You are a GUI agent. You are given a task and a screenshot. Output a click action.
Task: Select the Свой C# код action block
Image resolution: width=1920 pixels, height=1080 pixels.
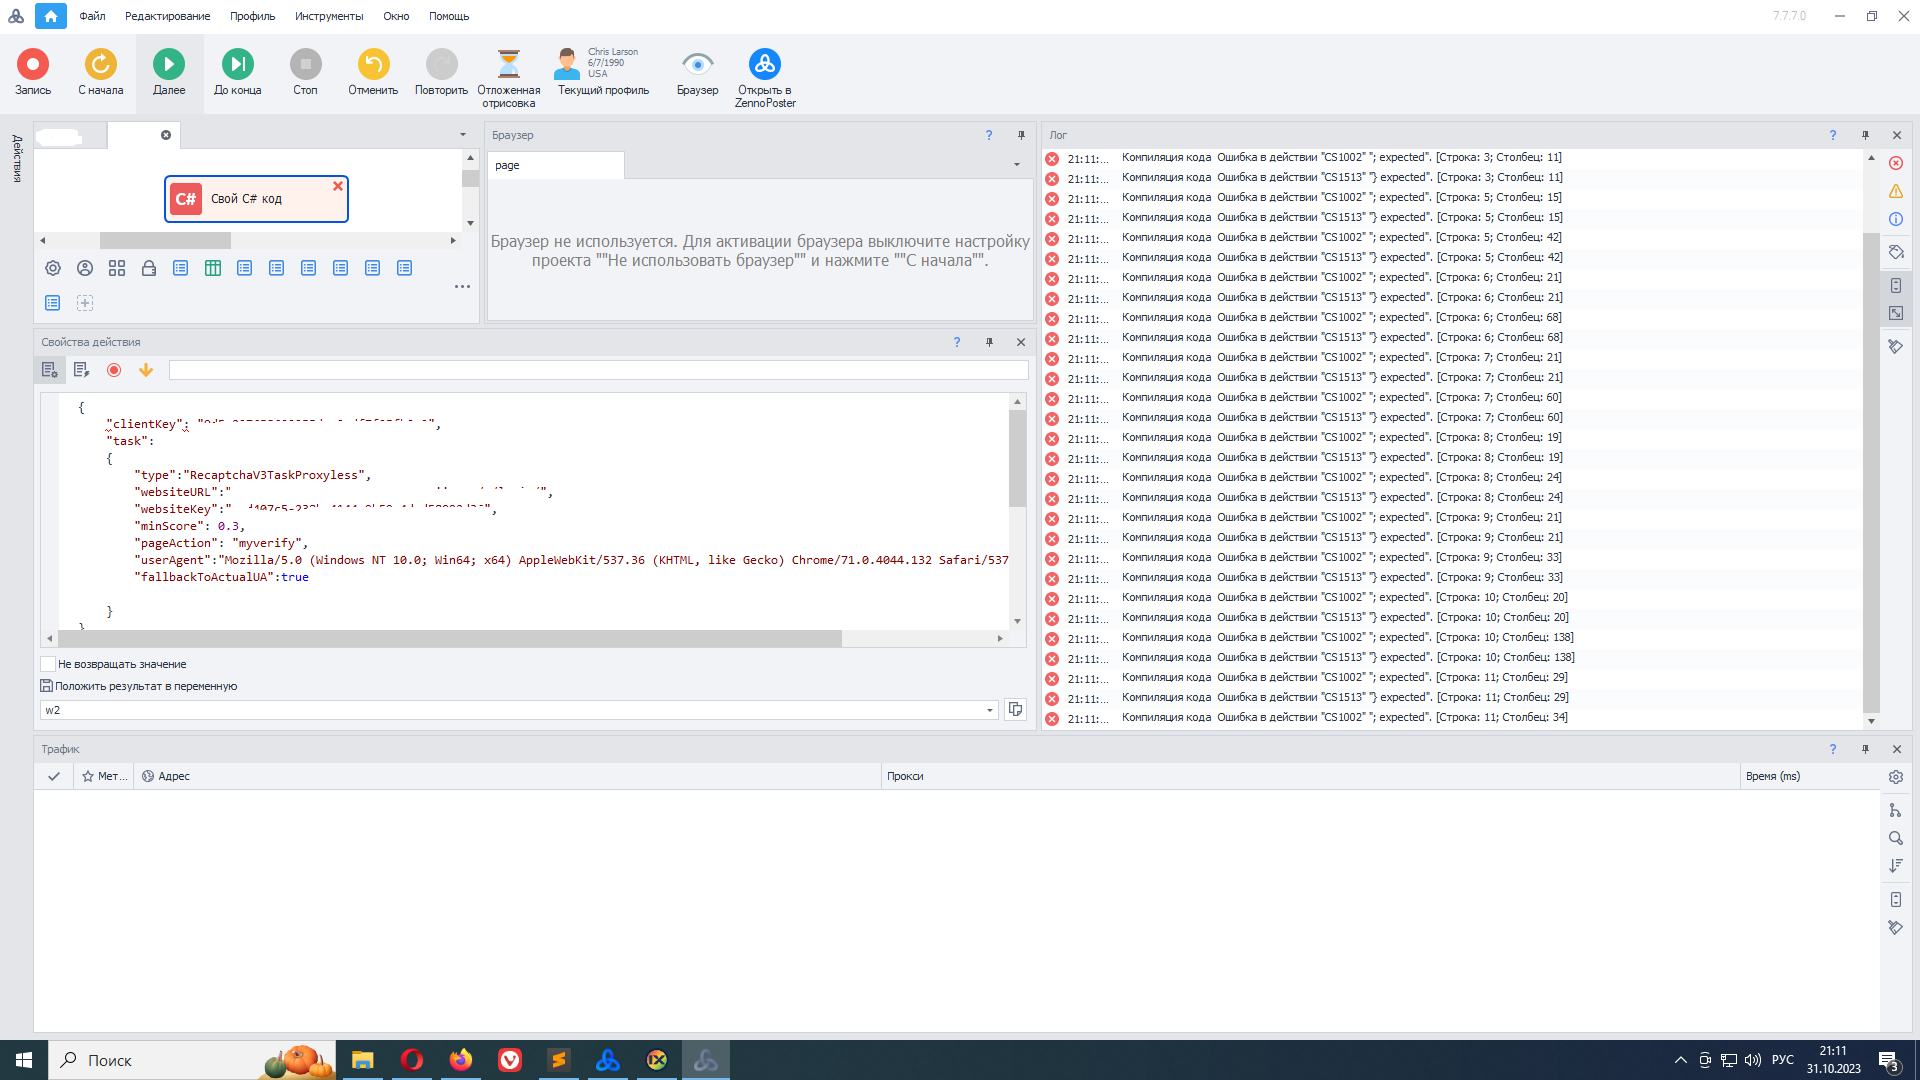coord(256,199)
